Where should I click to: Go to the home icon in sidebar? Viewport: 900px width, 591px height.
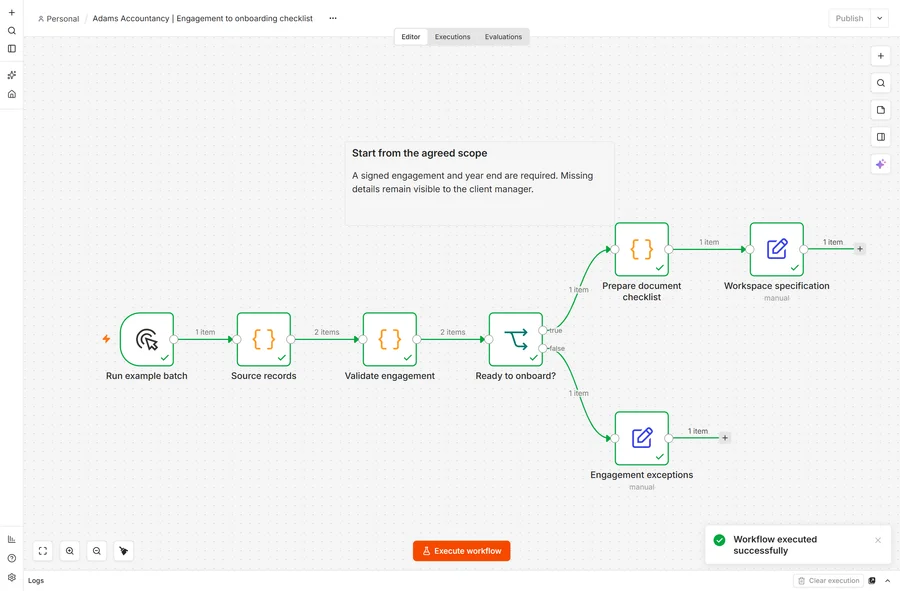click(11, 94)
